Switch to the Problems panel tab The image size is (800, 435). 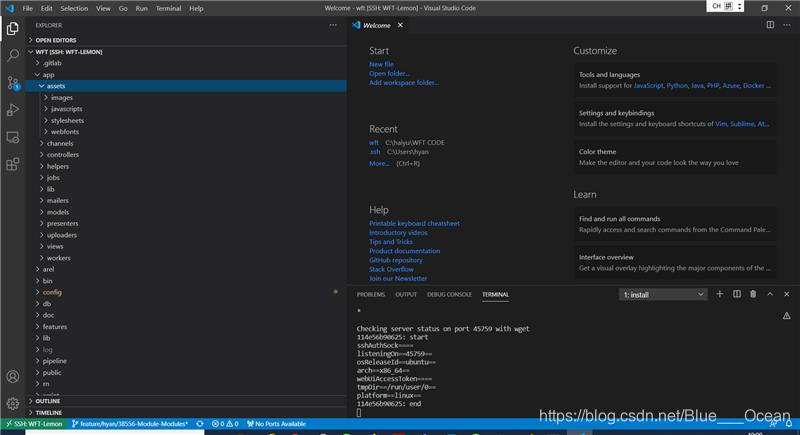pos(371,295)
